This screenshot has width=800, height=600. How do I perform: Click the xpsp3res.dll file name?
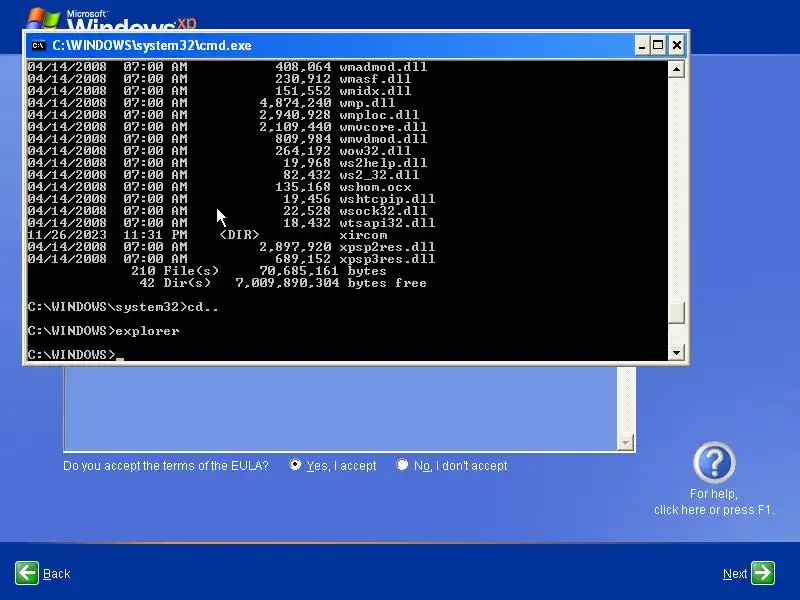[387, 259]
